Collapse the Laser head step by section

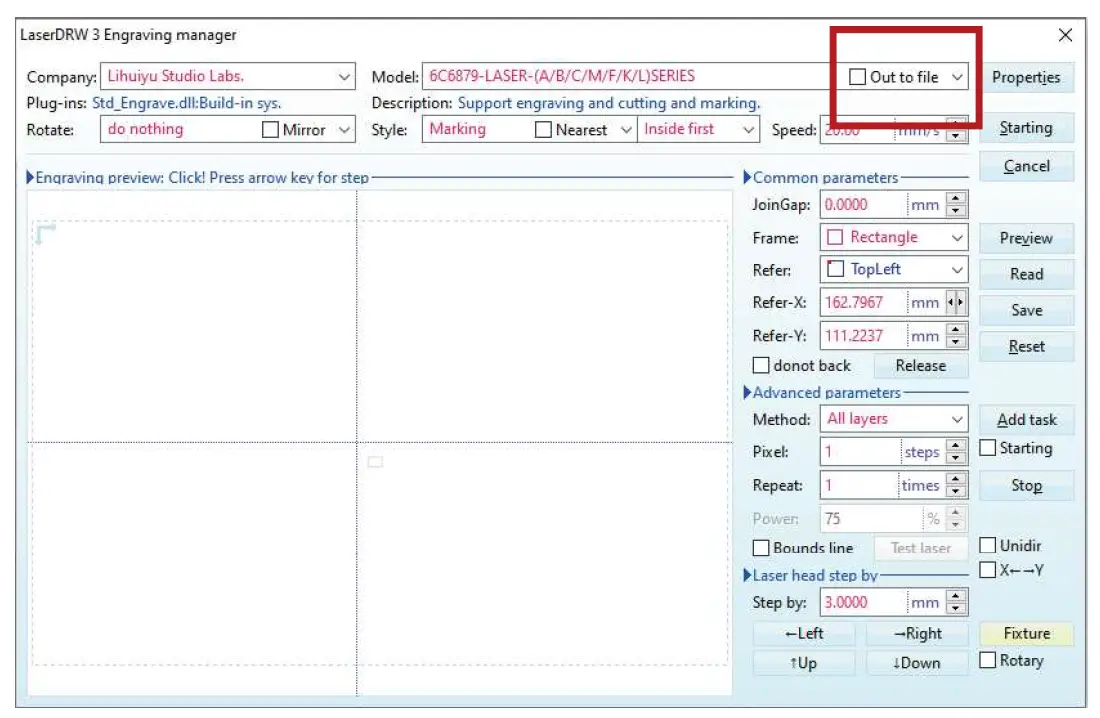tap(747, 576)
